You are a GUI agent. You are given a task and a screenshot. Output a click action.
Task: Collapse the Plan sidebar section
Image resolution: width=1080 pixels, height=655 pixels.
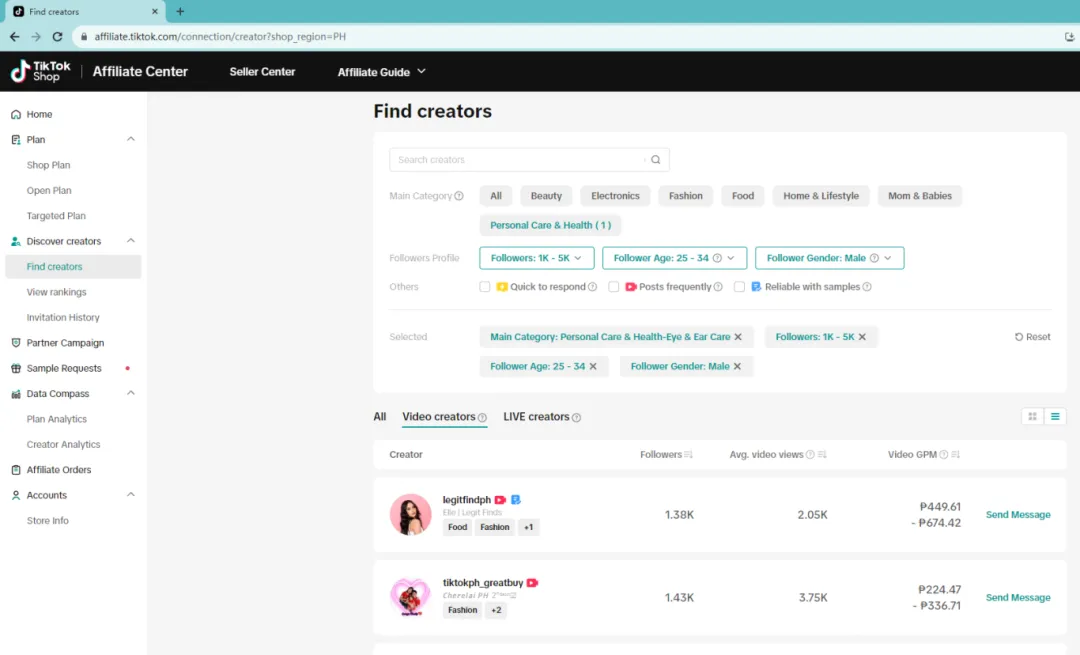click(130, 140)
